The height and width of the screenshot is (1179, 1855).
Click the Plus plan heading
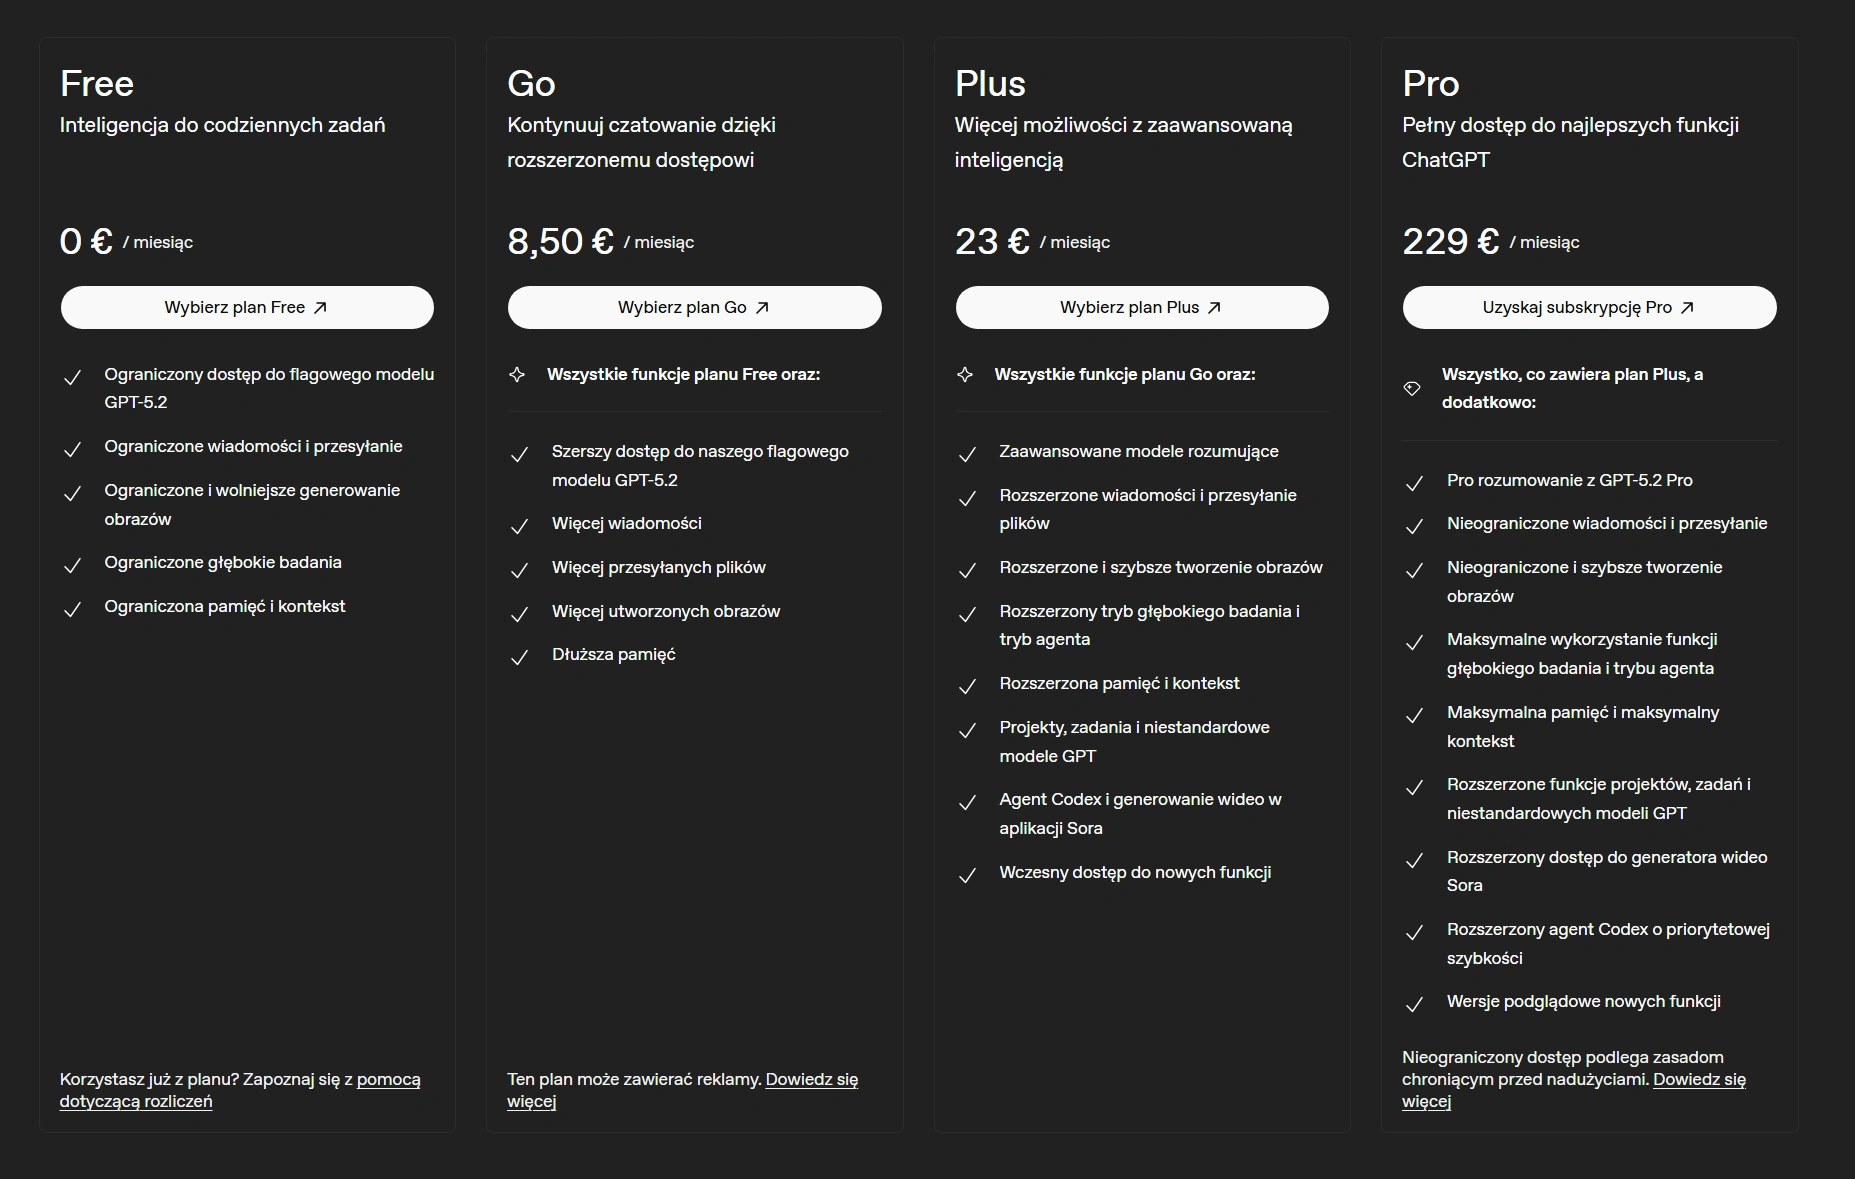(990, 84)
